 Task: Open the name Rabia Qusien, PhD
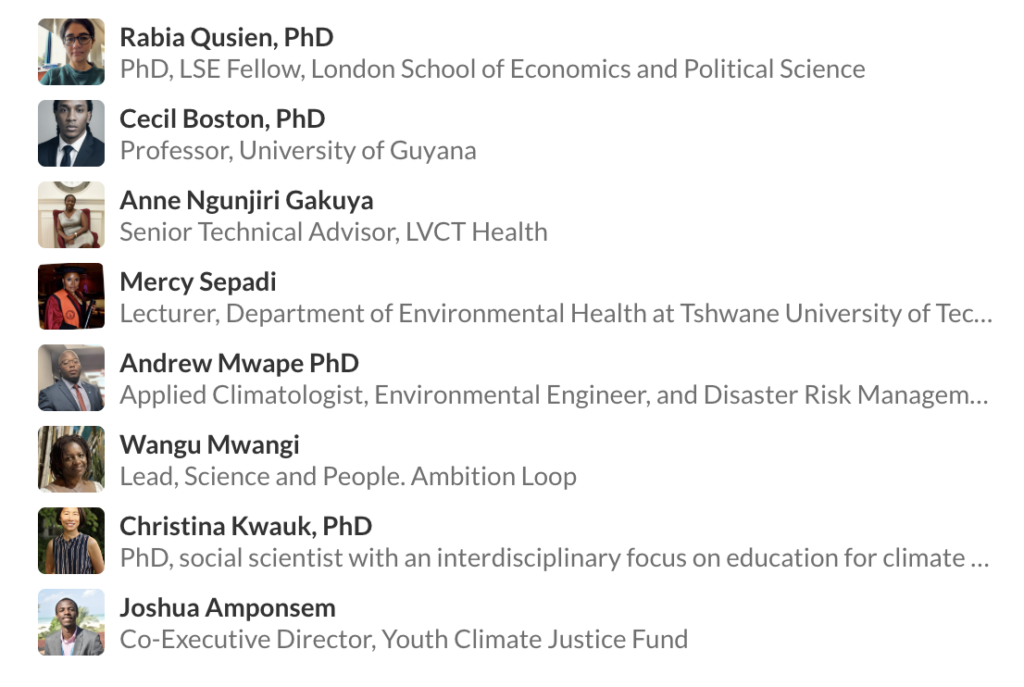point(226,38)
